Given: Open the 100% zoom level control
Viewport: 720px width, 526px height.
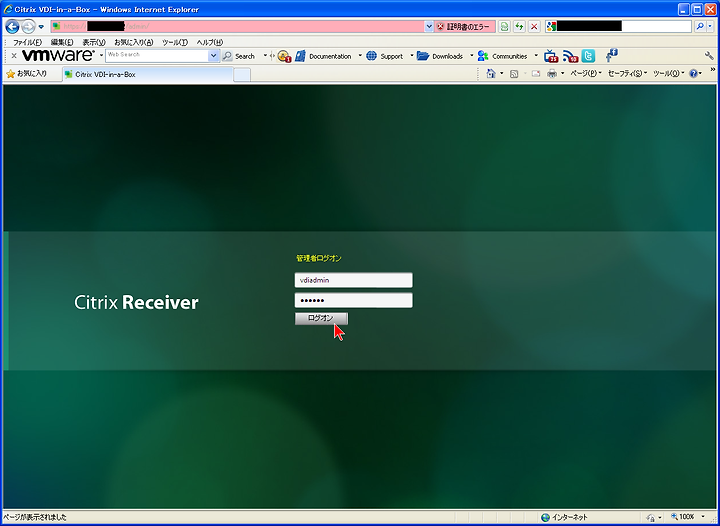Looking at the screenshot, I should (686, 517).
